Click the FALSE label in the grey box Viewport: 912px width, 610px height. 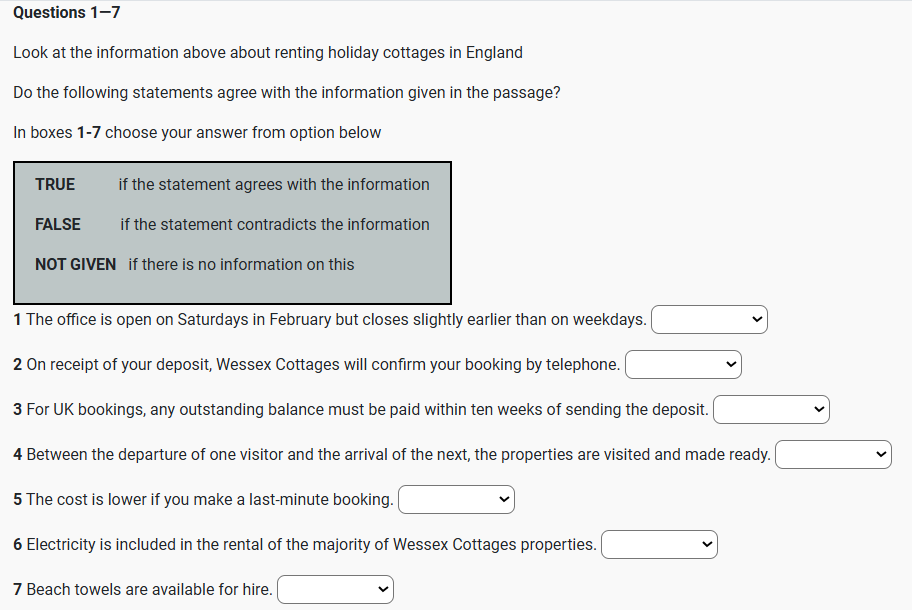coord(58,225)
